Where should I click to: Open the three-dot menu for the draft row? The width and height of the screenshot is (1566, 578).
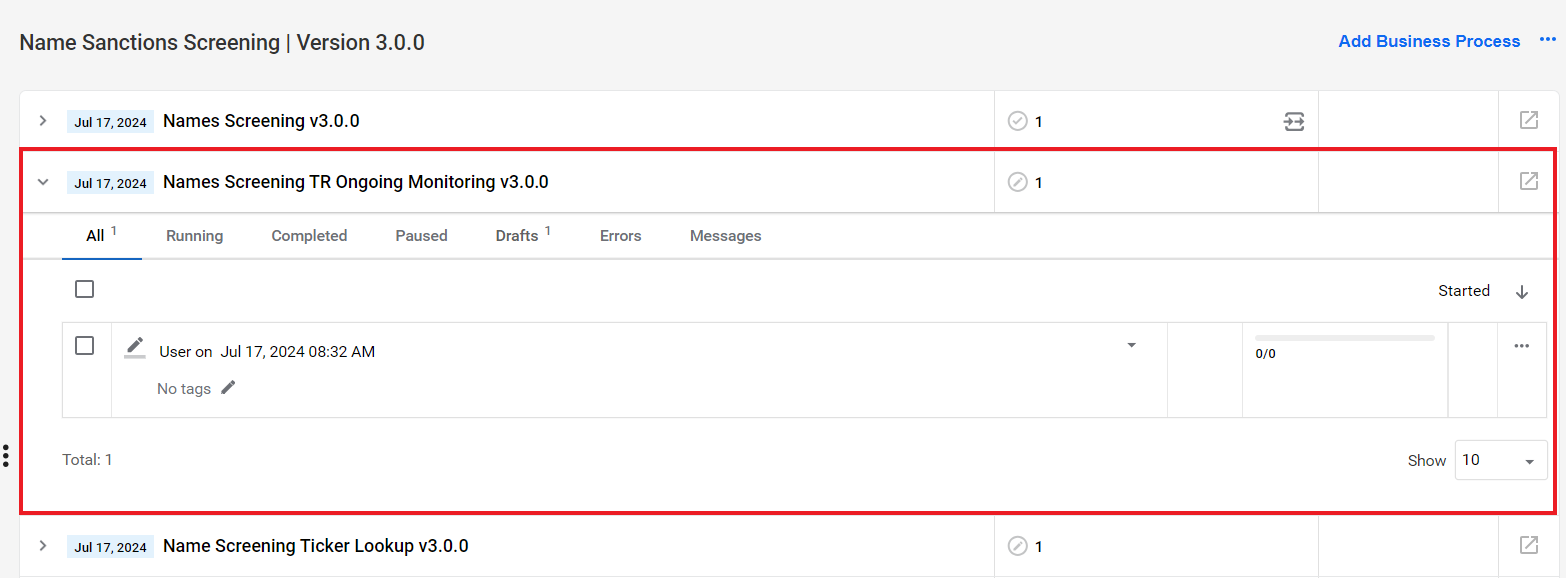click(x=1521, y=346)
